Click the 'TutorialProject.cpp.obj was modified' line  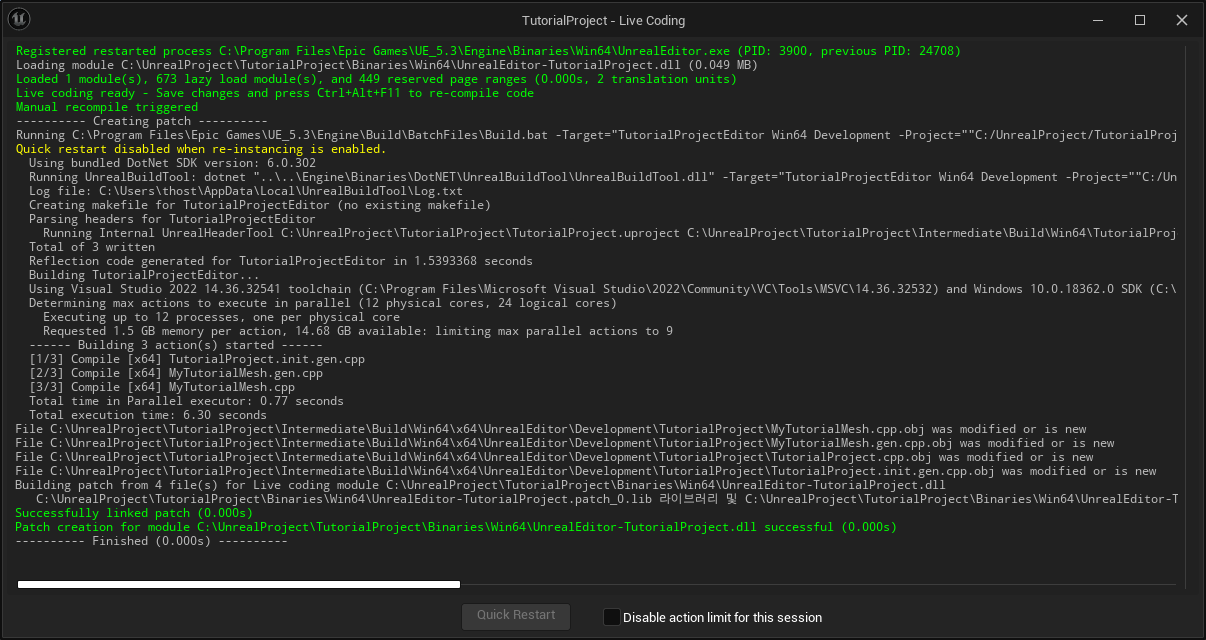(555, 457)
